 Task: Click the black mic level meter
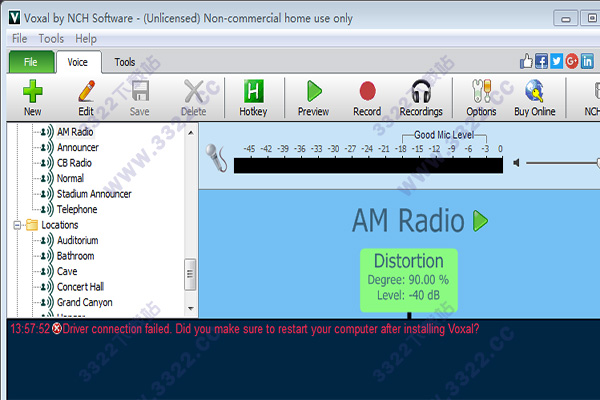tap(368, 165)
